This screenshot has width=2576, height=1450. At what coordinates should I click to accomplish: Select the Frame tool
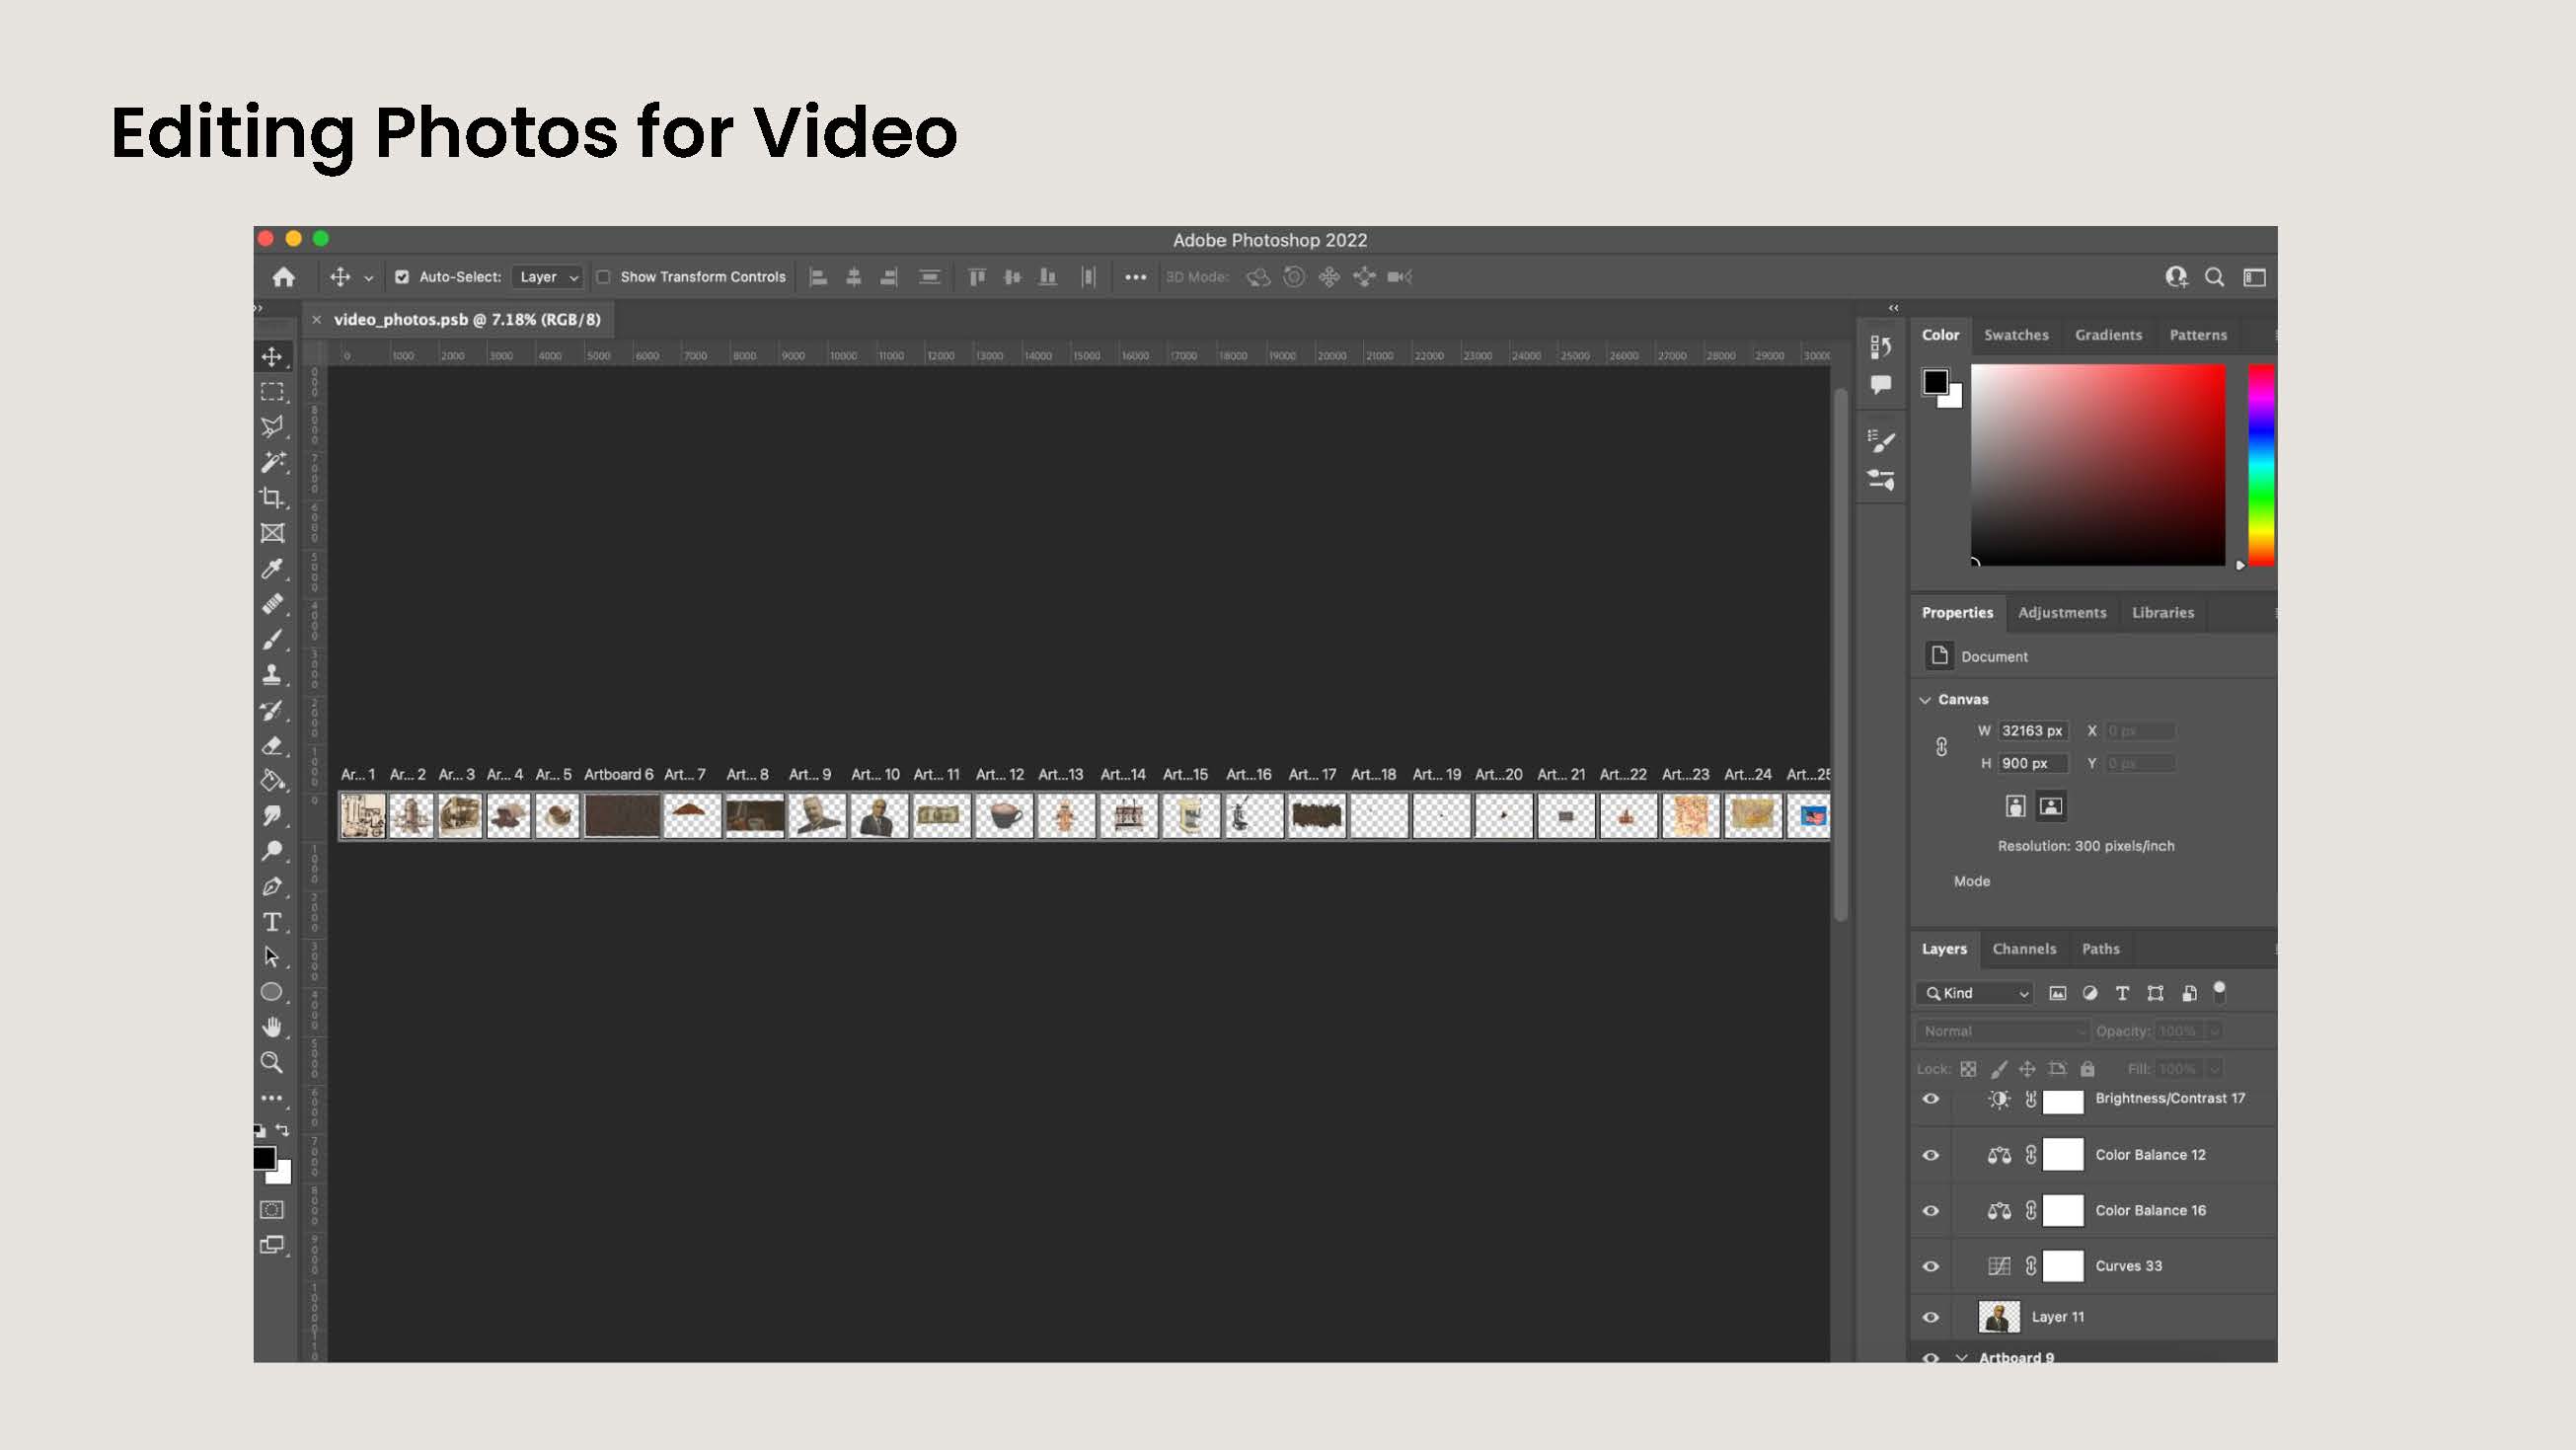point(271,533)
